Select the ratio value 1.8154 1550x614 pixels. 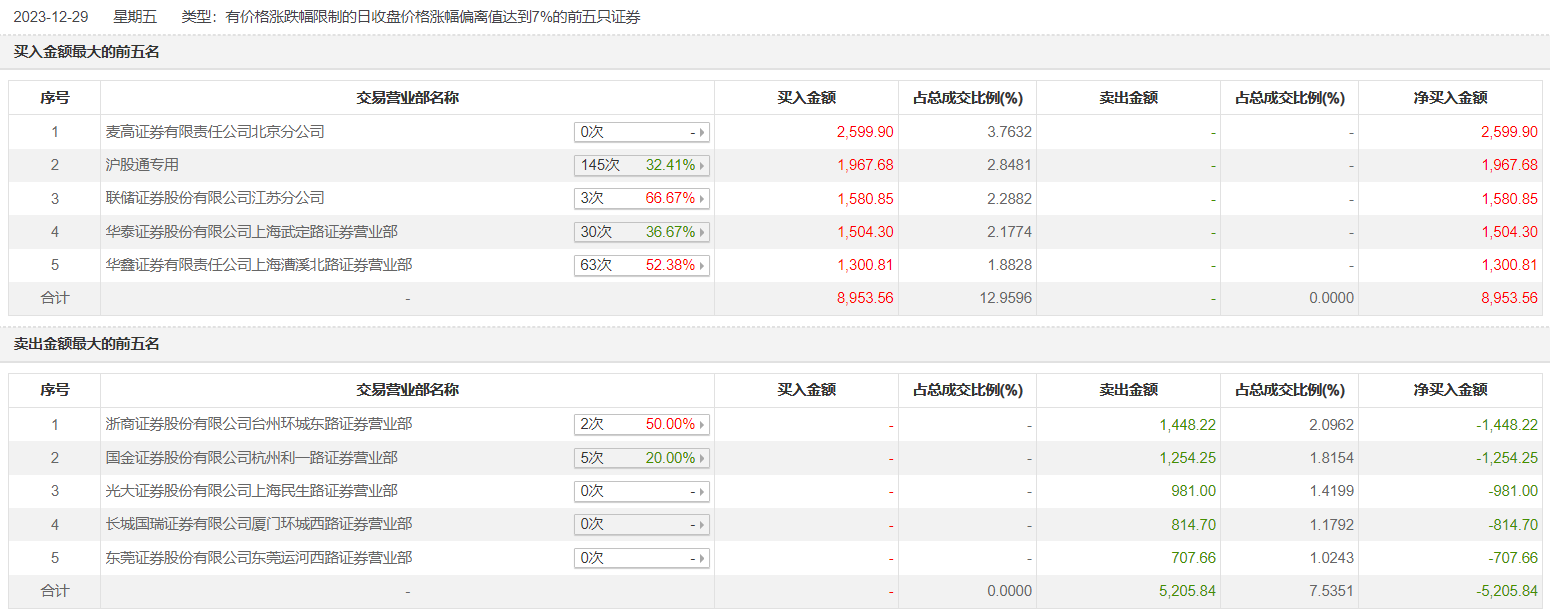point(1329,458)
